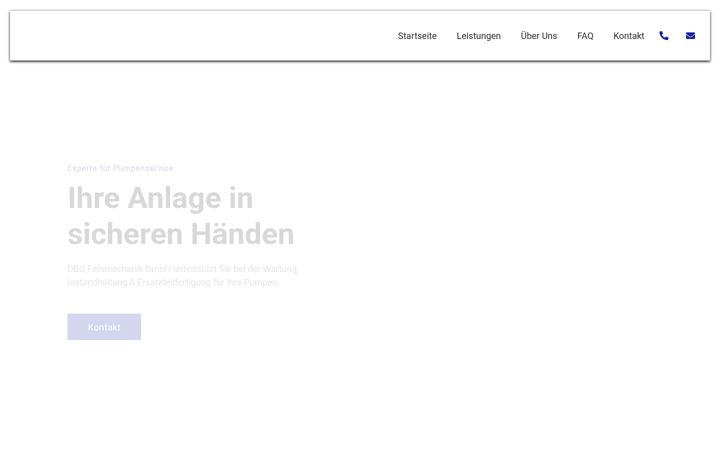Go to the Leistungen page
Image resolution: width=720 pixels, height=450 pixels.
click(478, 36)
